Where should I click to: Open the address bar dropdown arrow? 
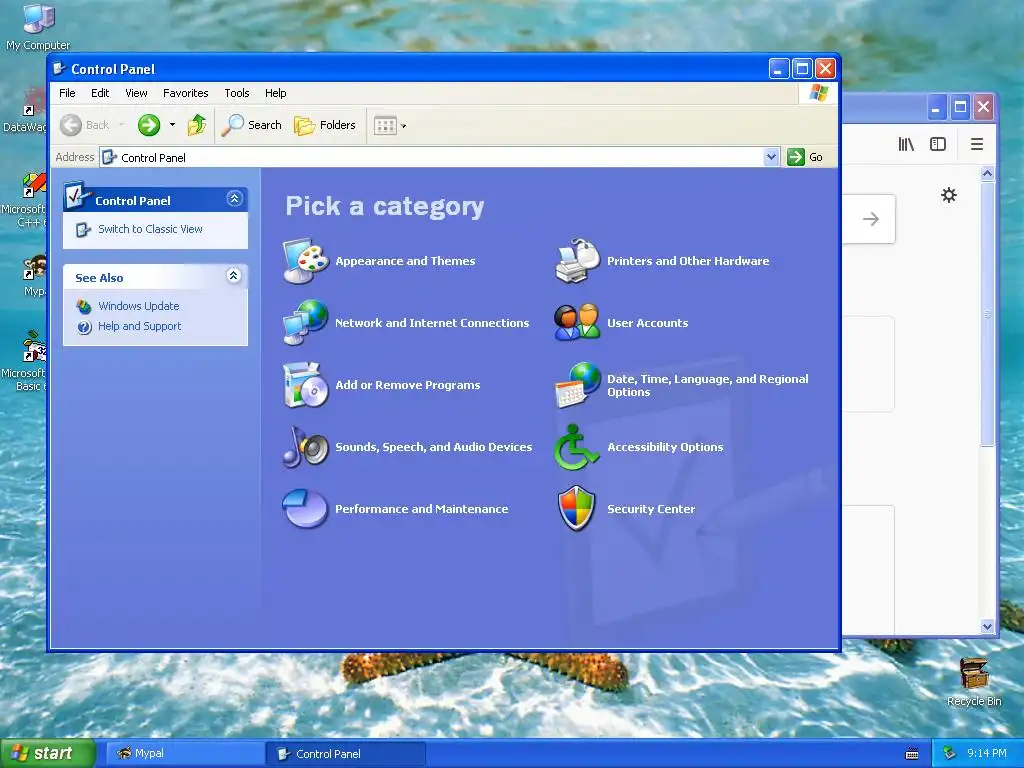(x=771, y=157)
